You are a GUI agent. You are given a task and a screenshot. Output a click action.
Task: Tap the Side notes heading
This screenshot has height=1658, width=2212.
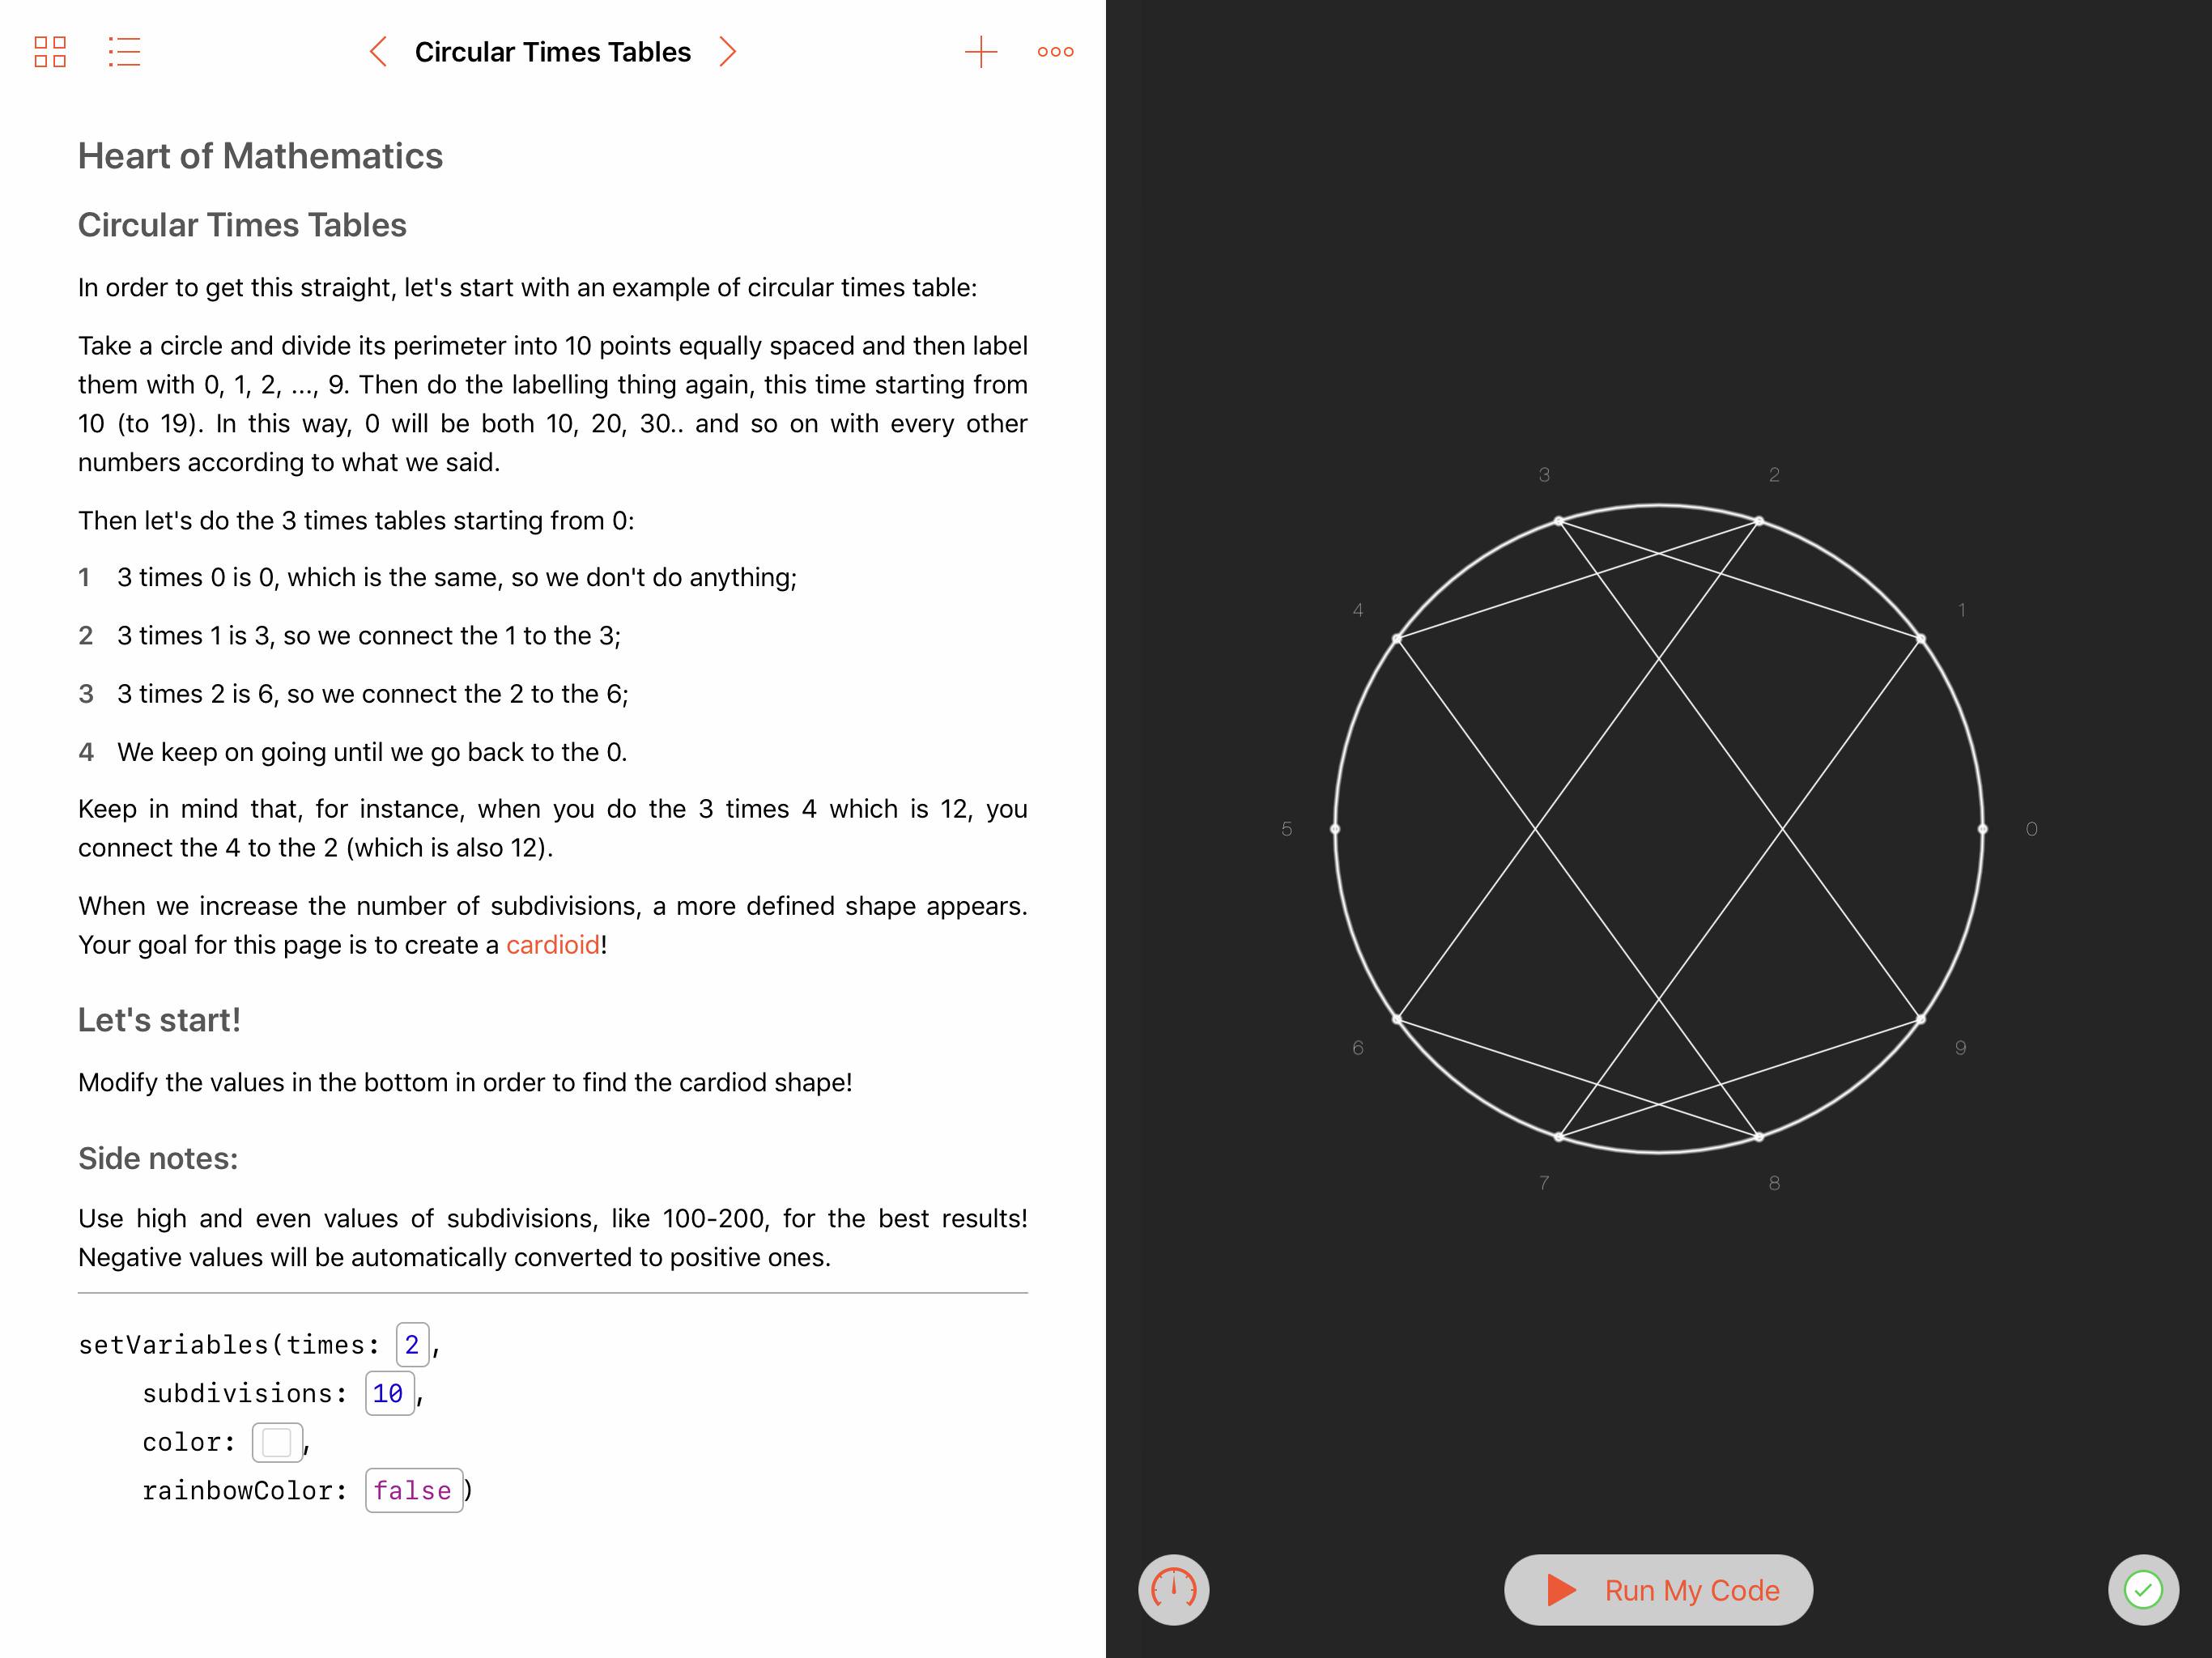[158, 1158]
